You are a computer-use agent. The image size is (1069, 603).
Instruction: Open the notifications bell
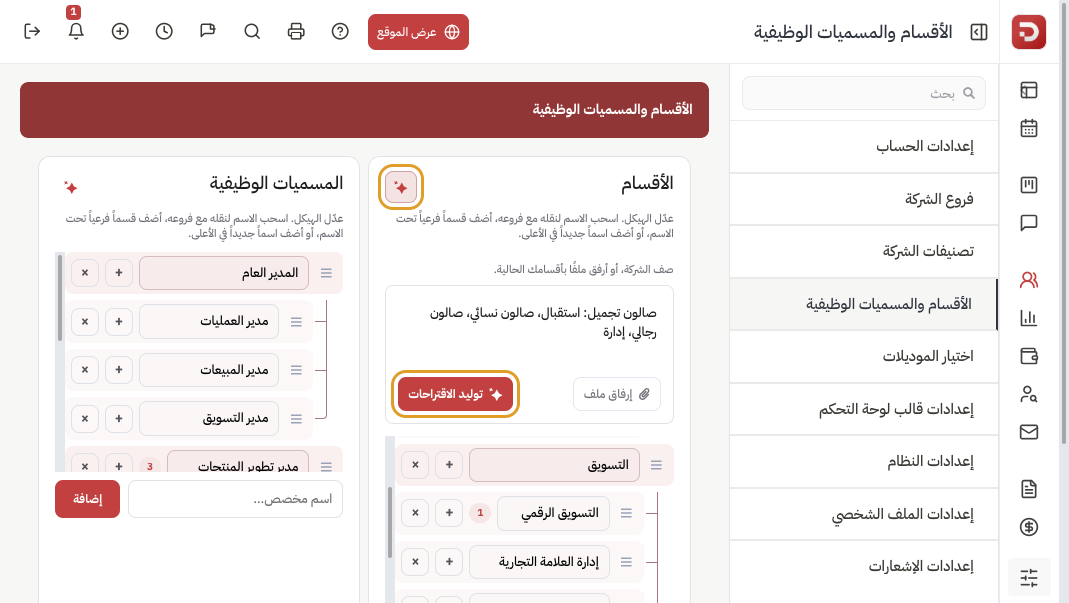pyautogui.click(x=76, y=31)
